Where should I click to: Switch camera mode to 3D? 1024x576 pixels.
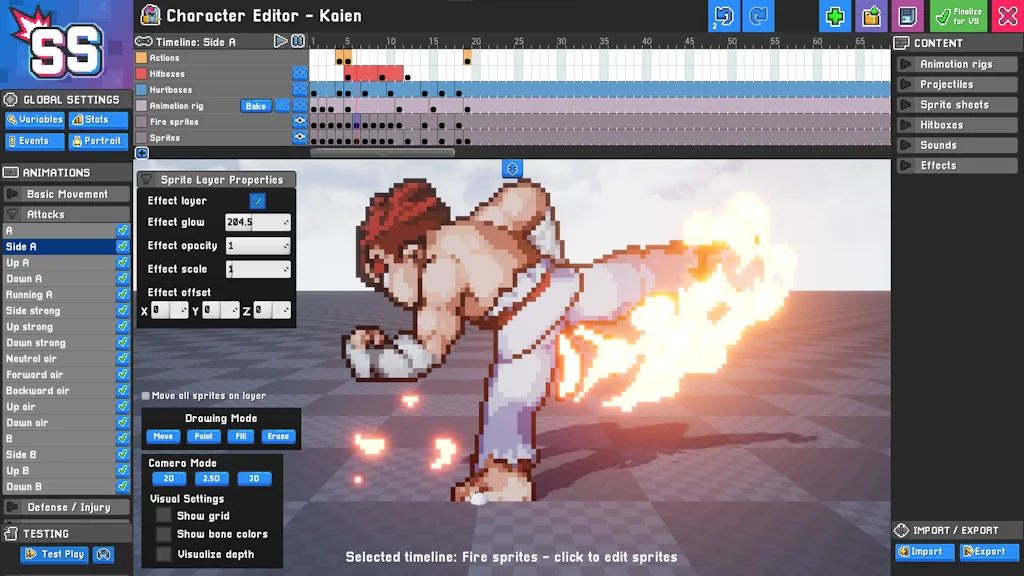pos(254,478)
